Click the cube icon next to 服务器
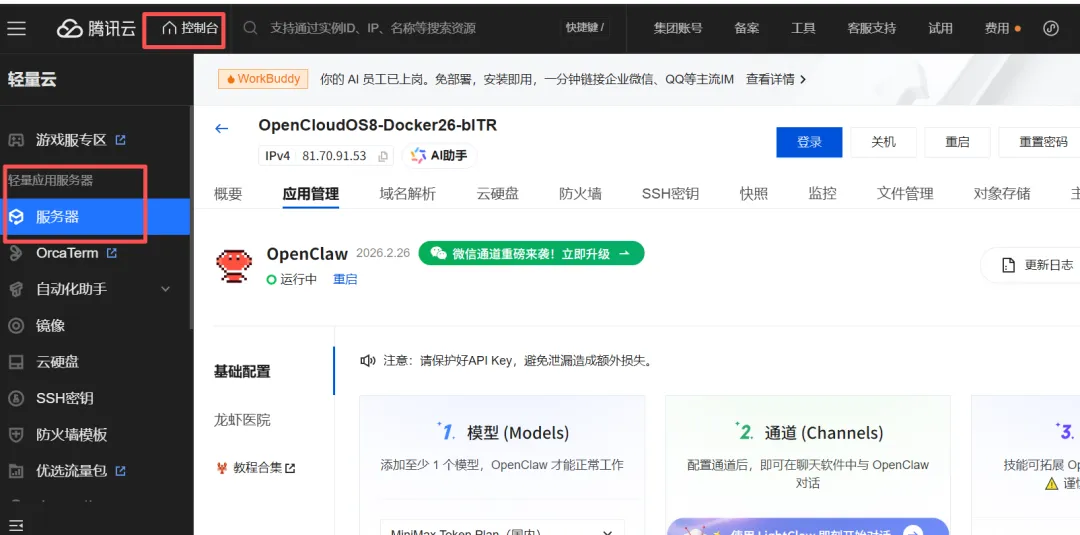 tap(16, 217)
